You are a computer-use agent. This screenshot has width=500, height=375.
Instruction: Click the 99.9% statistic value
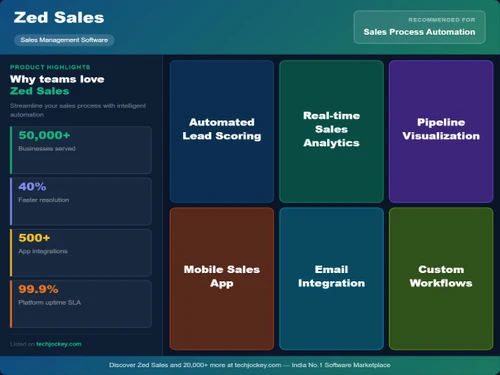point(38,289)
